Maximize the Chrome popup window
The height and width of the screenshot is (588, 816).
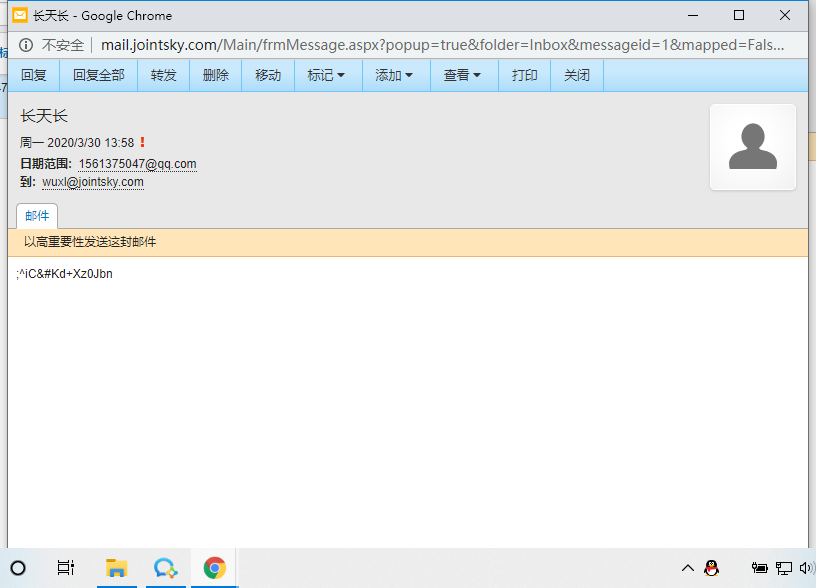[738, 16]
